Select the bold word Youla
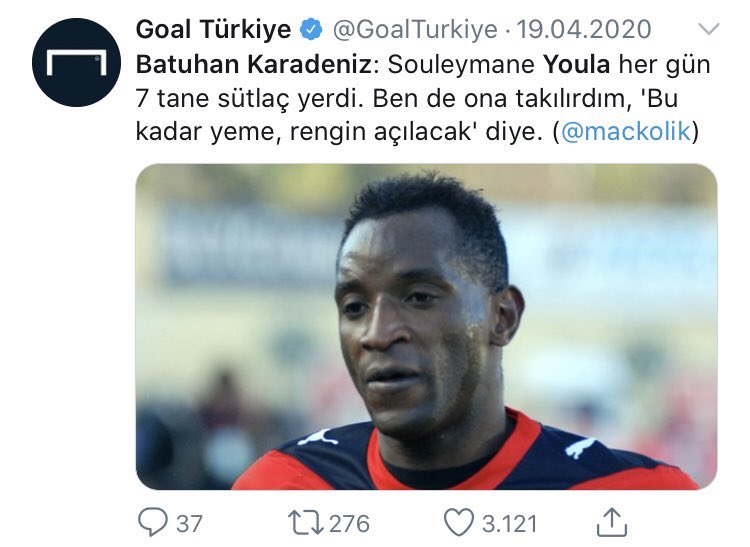Viewport: 750px width, 547px height. 576,65
